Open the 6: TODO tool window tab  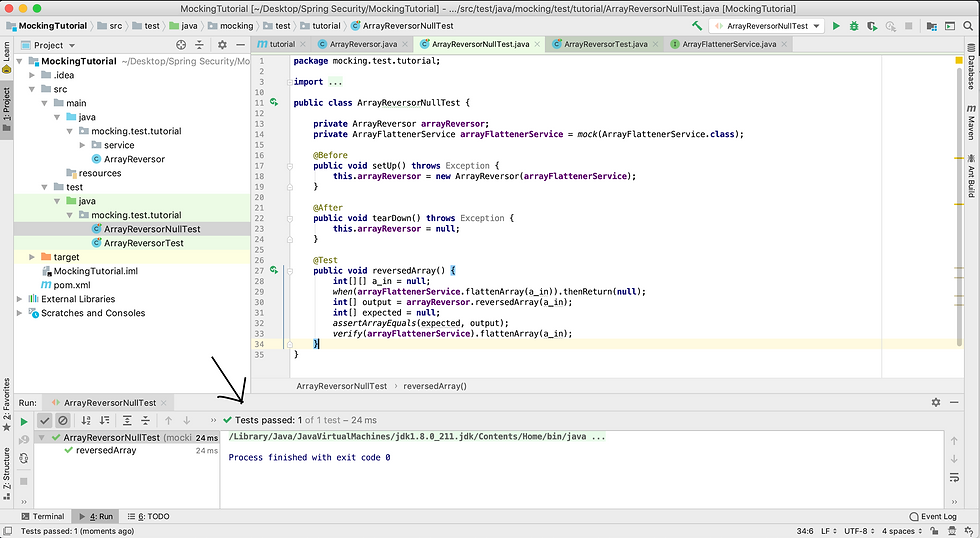coord(148,516)
